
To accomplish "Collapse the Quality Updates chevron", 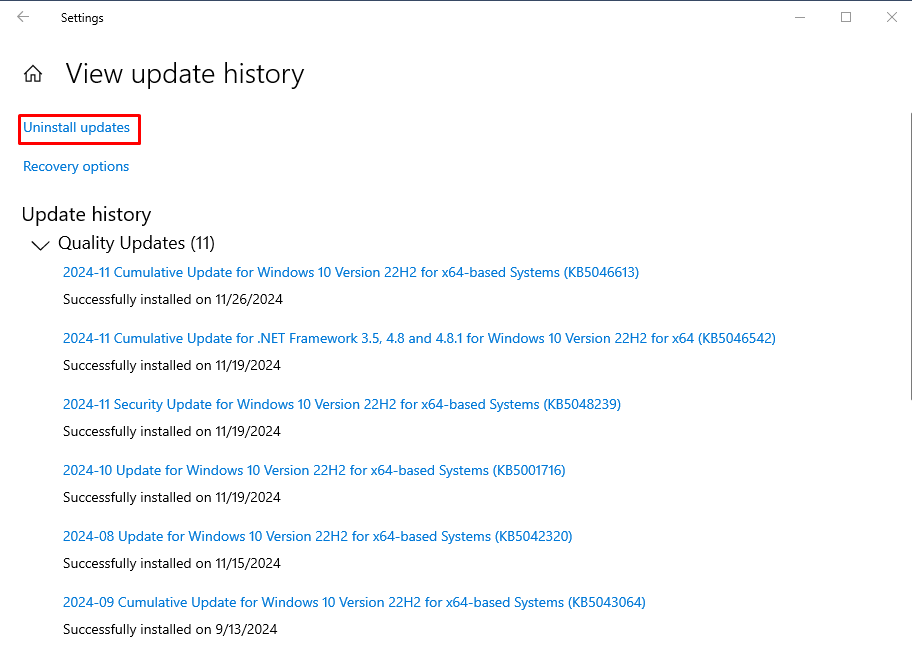I will pyautogui.click(x=40, y=245).
